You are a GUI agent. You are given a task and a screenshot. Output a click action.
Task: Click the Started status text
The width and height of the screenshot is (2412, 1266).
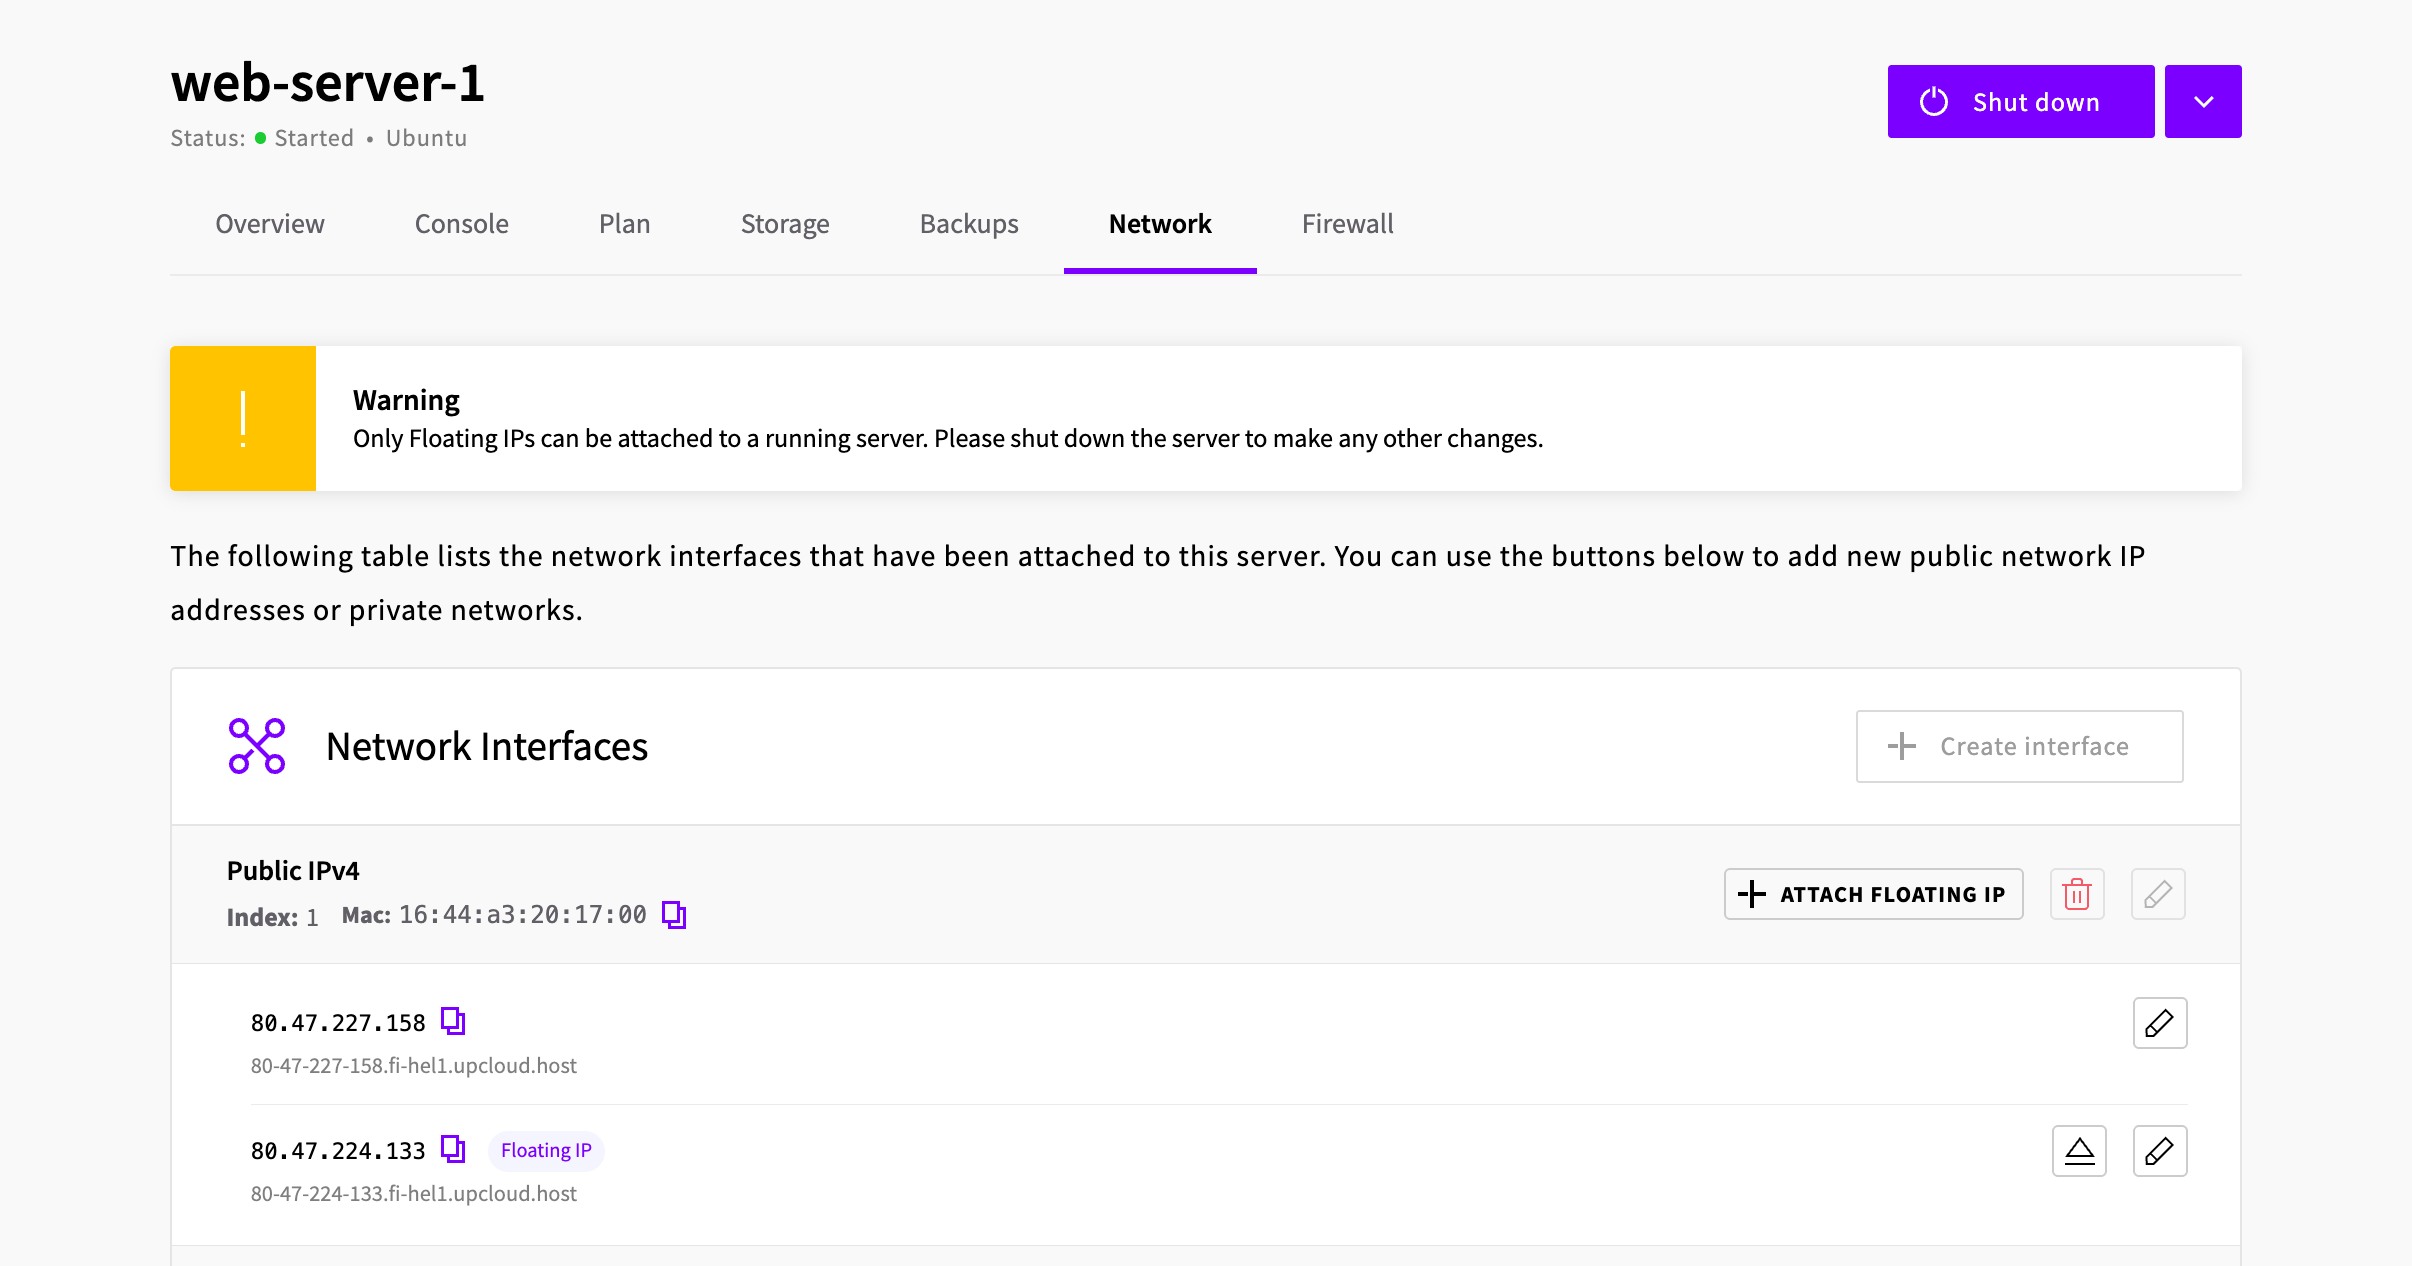tap(314, 138)
